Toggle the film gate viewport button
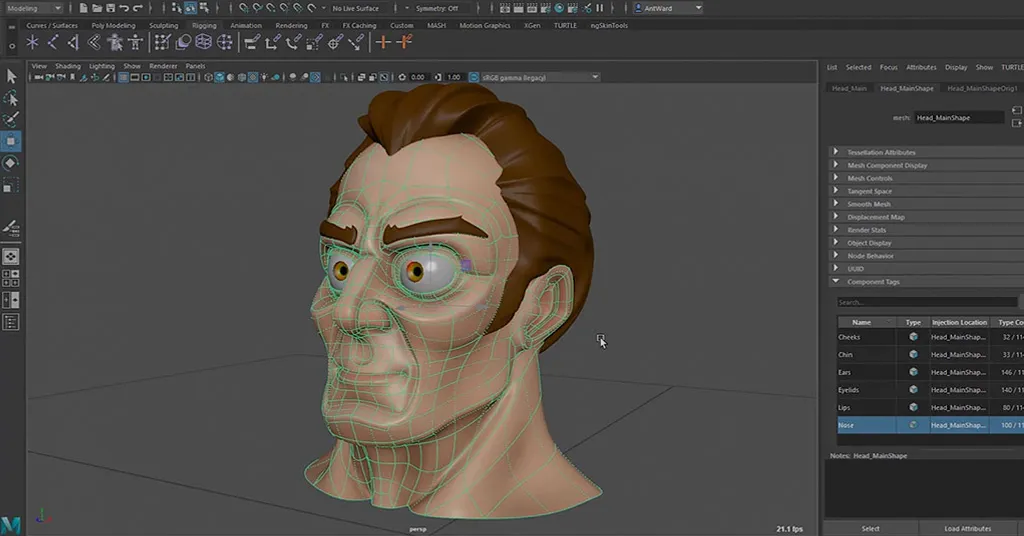Viewport: 1024px width, 536px height. [135, 77]
